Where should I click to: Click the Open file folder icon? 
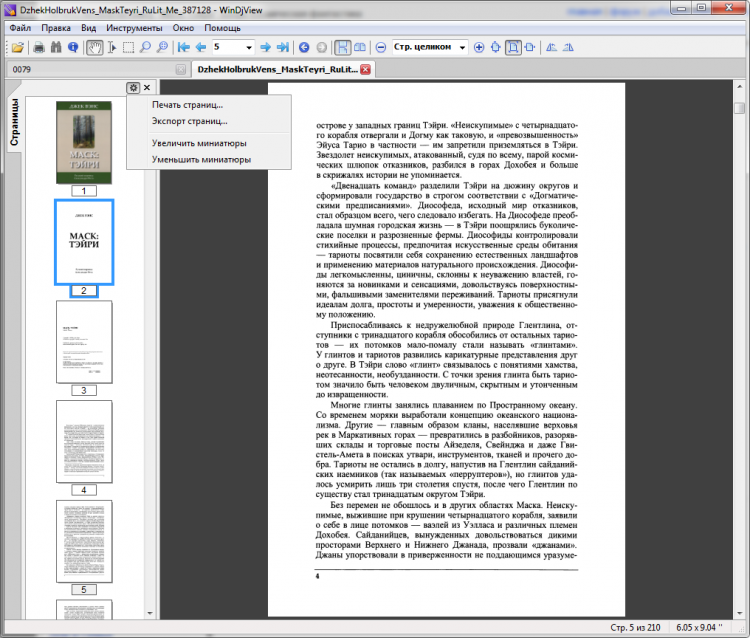click(16, 47)
